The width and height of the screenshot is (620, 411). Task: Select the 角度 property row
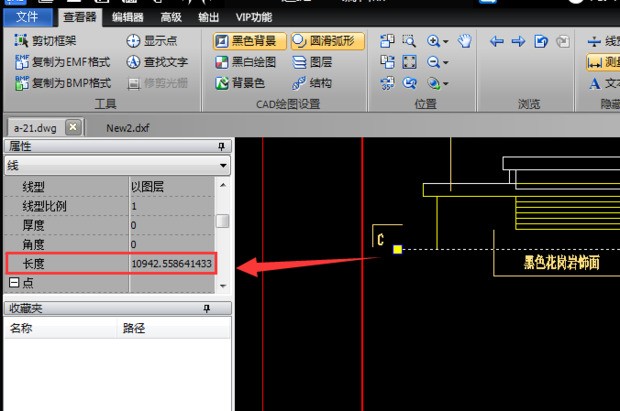(110, 245)
